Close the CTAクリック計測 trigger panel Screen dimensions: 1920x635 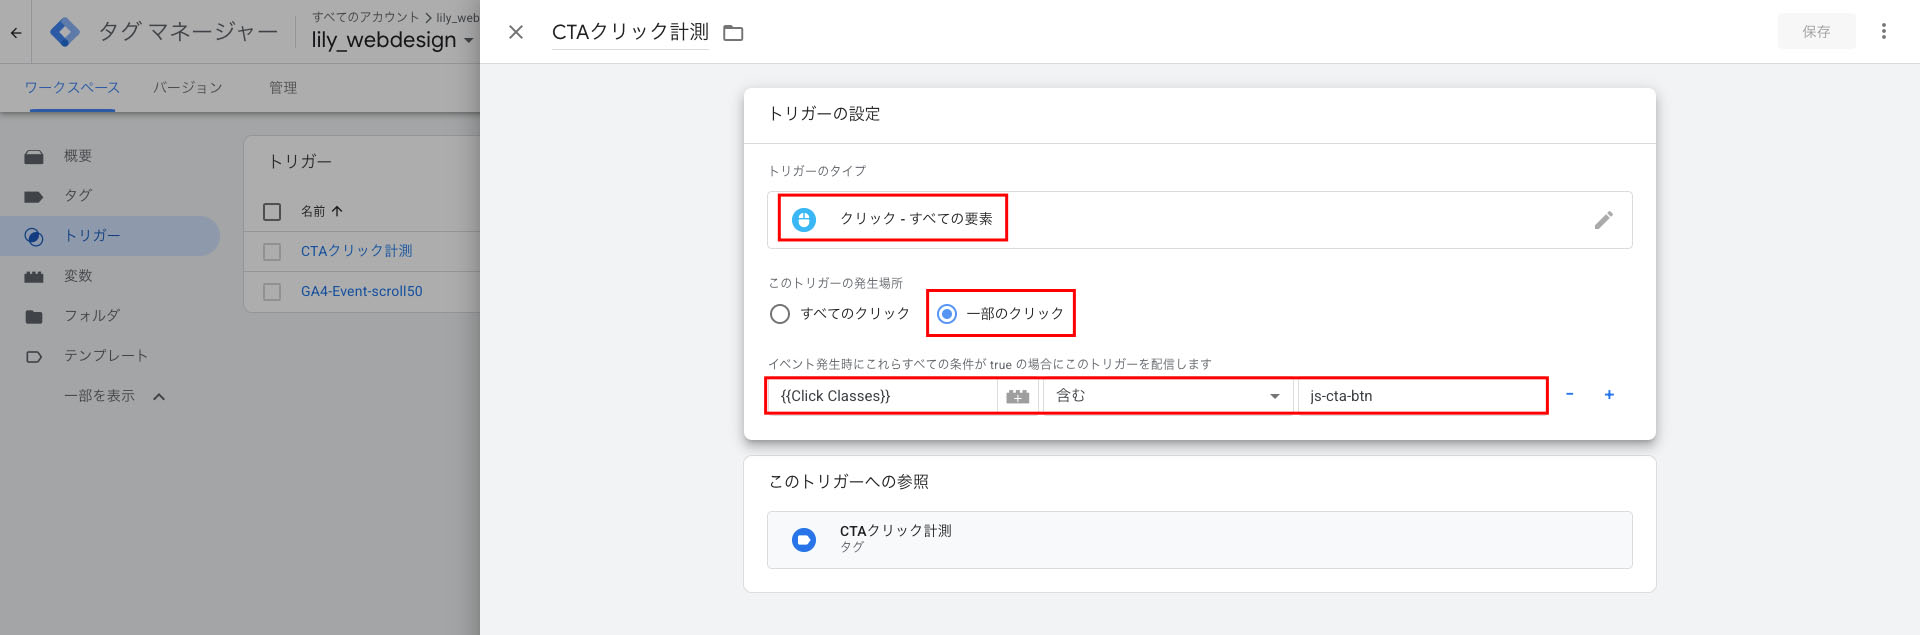516,32
